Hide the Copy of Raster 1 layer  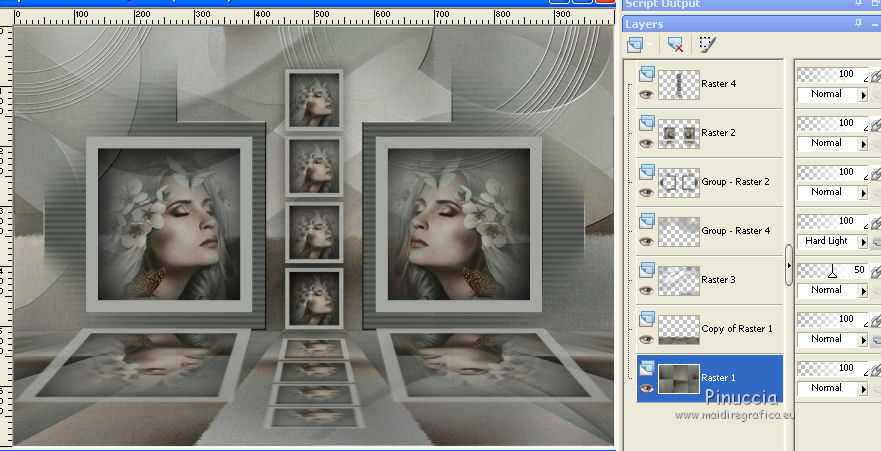[647, 339]
